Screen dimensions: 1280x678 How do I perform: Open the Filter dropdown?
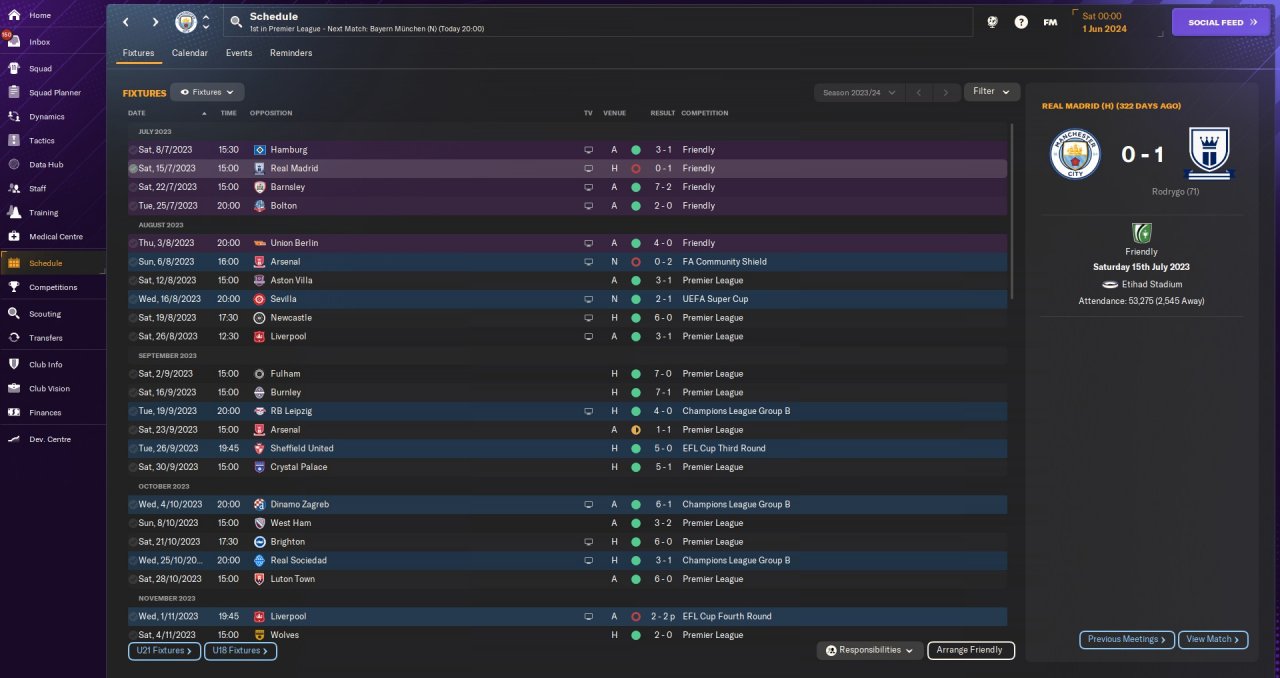click(991, 92)
